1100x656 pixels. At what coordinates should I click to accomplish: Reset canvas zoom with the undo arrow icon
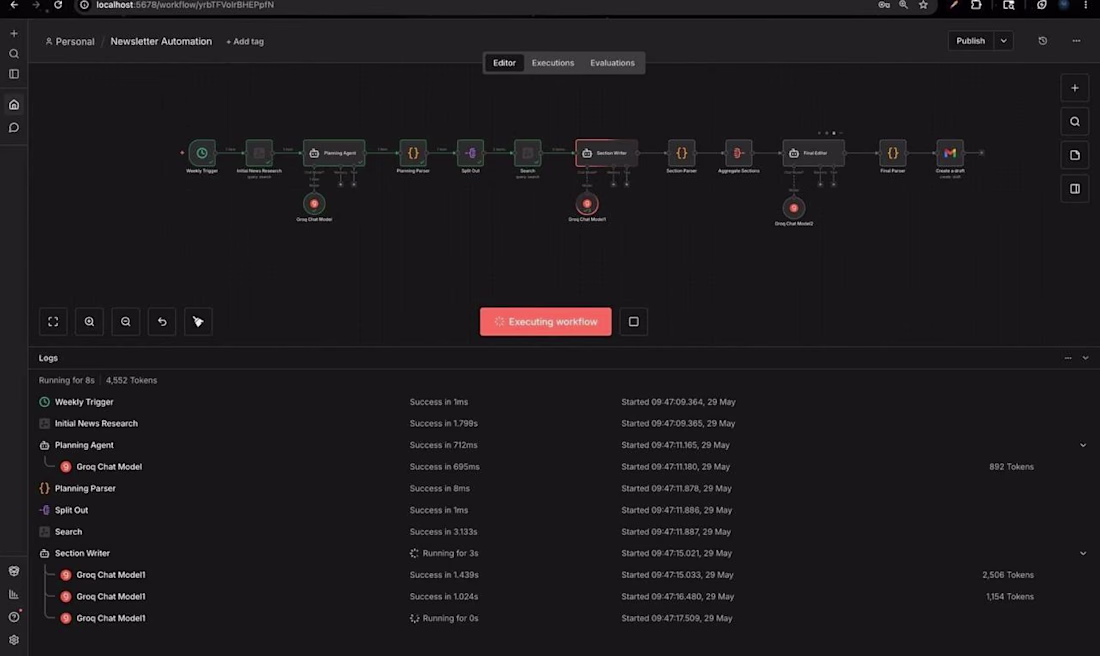pyautogui.click(x=162, y=321)
